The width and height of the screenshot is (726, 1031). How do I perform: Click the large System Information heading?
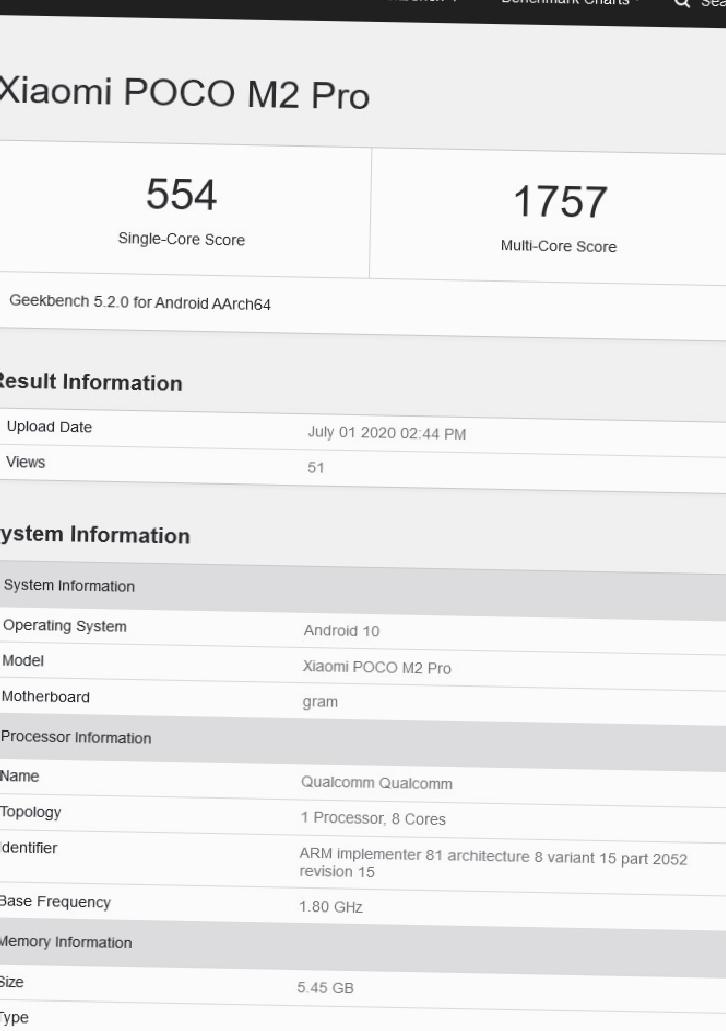95,535
